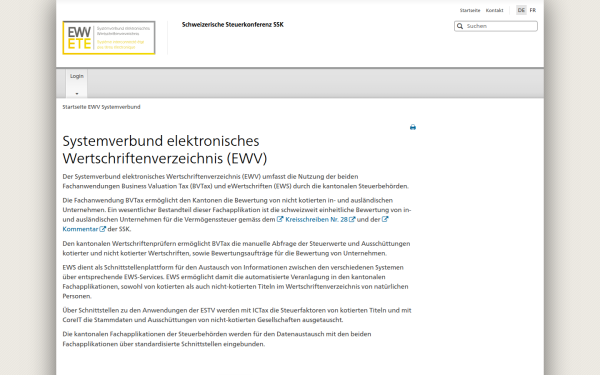The height and width of the screenshot is (375, 600).
Task: Click external link icon before Kreisschreiben Nr. 28
Action: (280, 219)
